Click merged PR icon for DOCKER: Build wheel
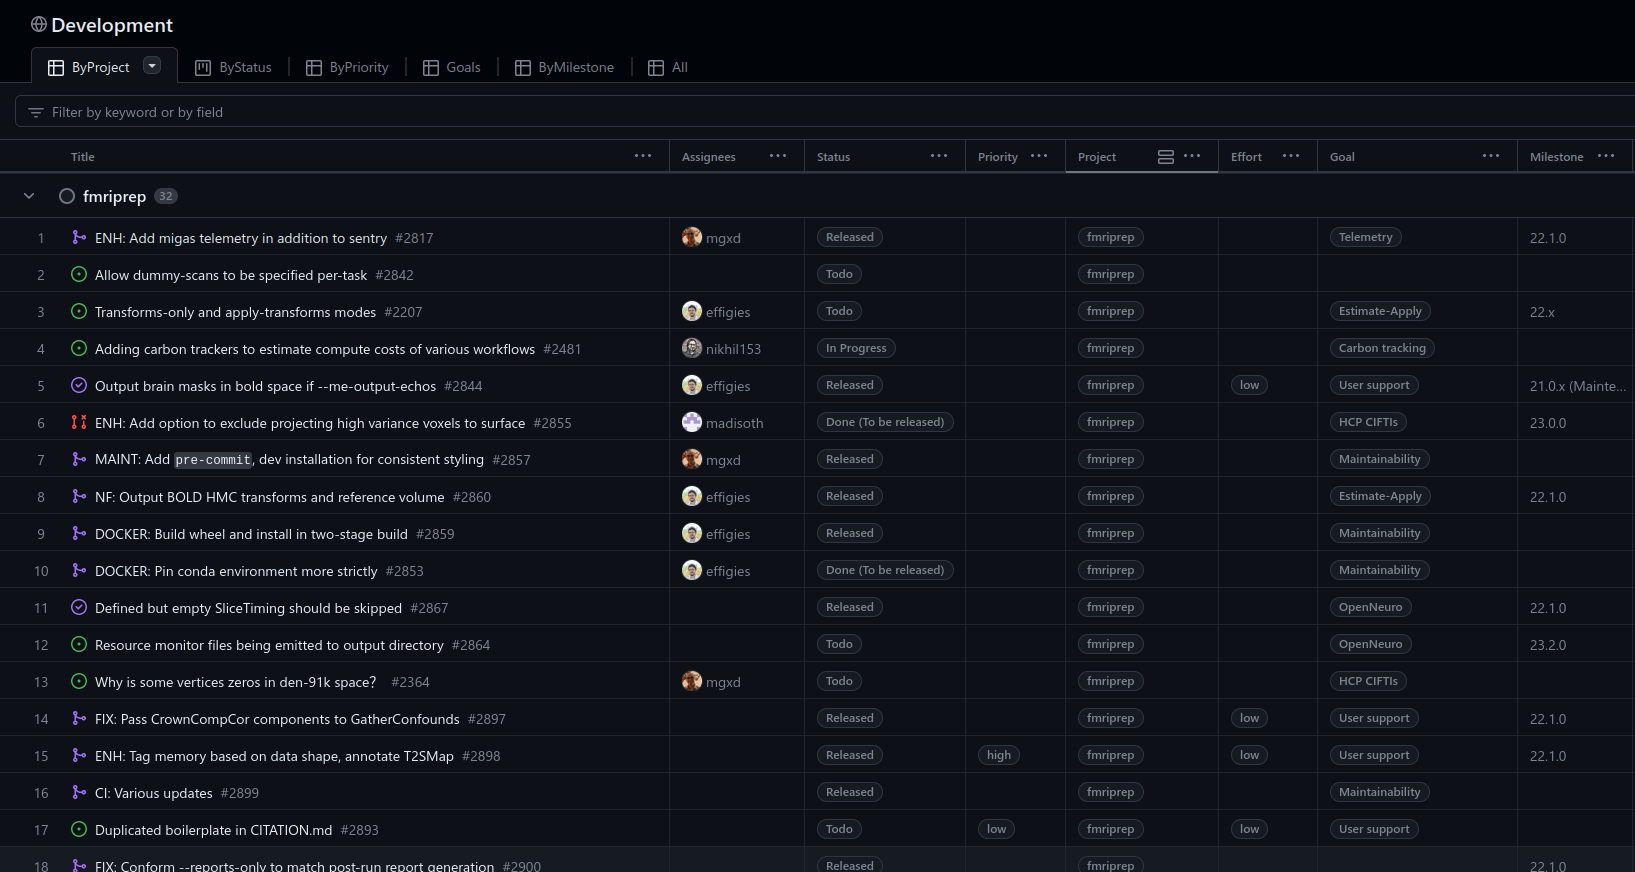 coord(79,533)
